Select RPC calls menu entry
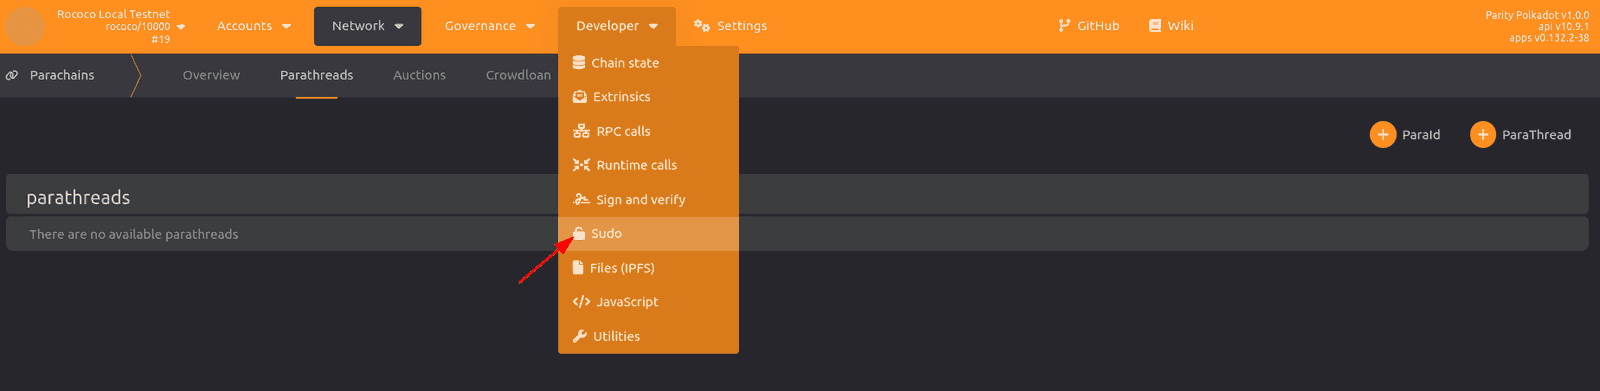 coord(648,131)
